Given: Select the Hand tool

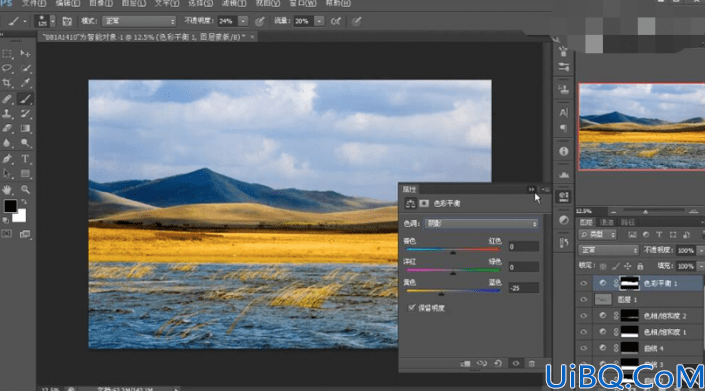Looking at the screenshot, I should tap(7, 189).
